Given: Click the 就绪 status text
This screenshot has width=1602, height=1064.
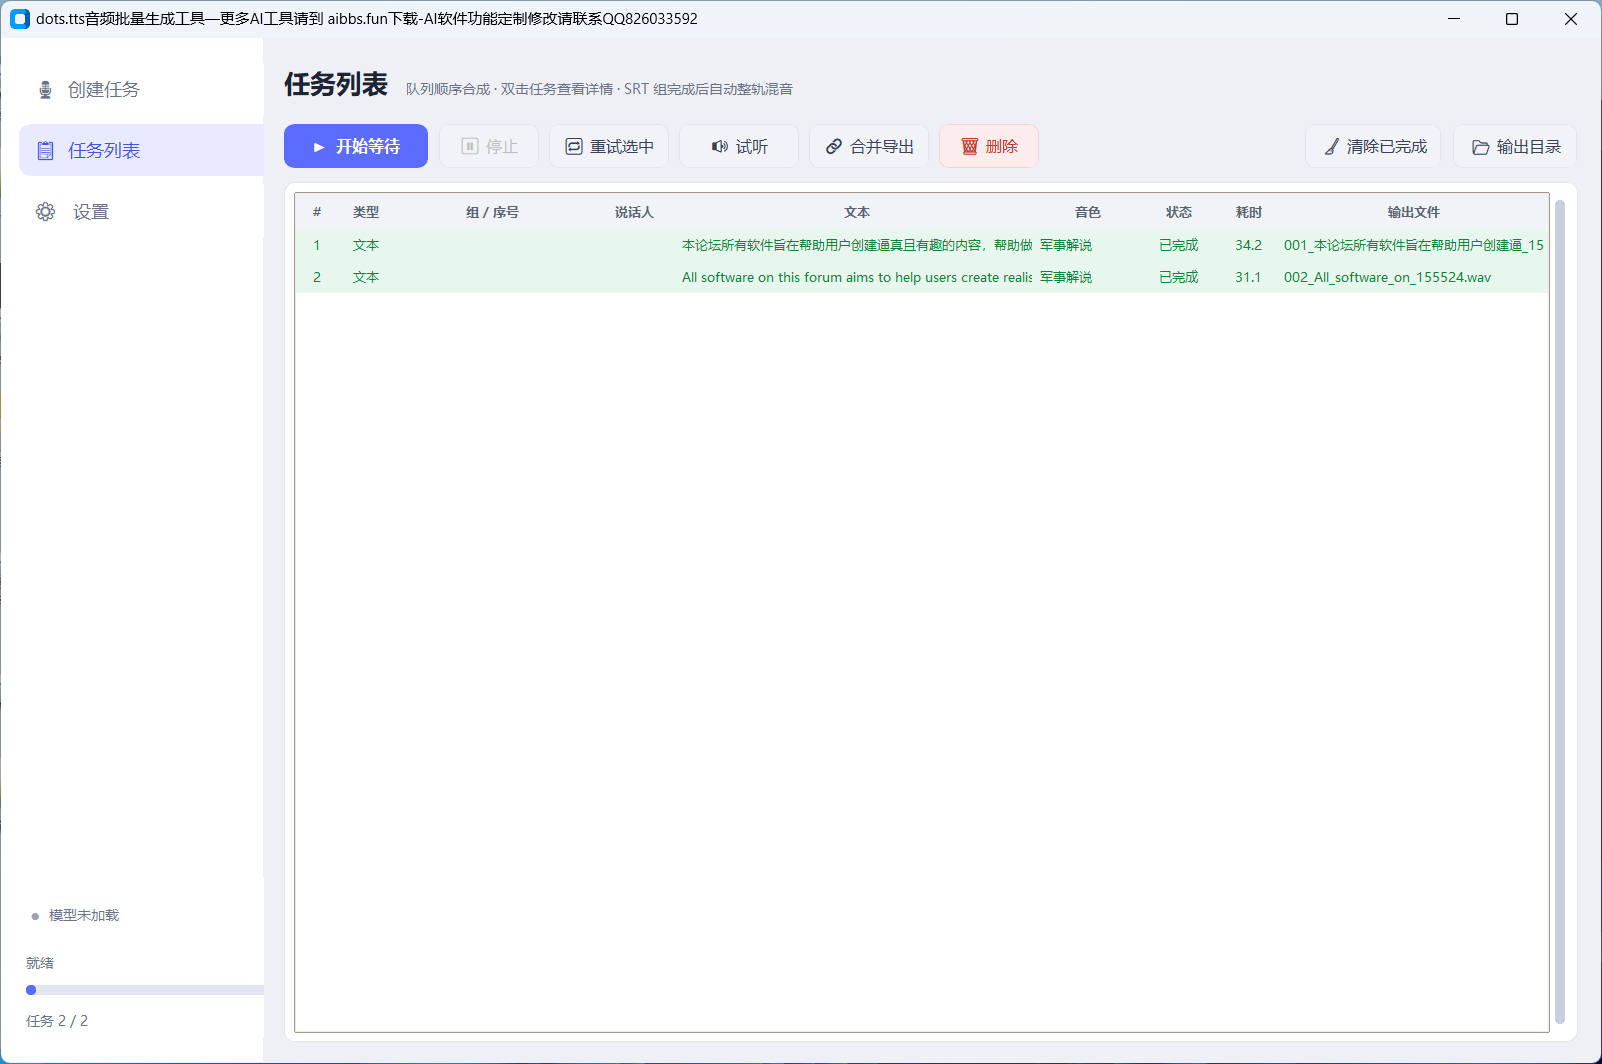Looking at the screenshot, I should pyautogui.click(x=40, y=963).
